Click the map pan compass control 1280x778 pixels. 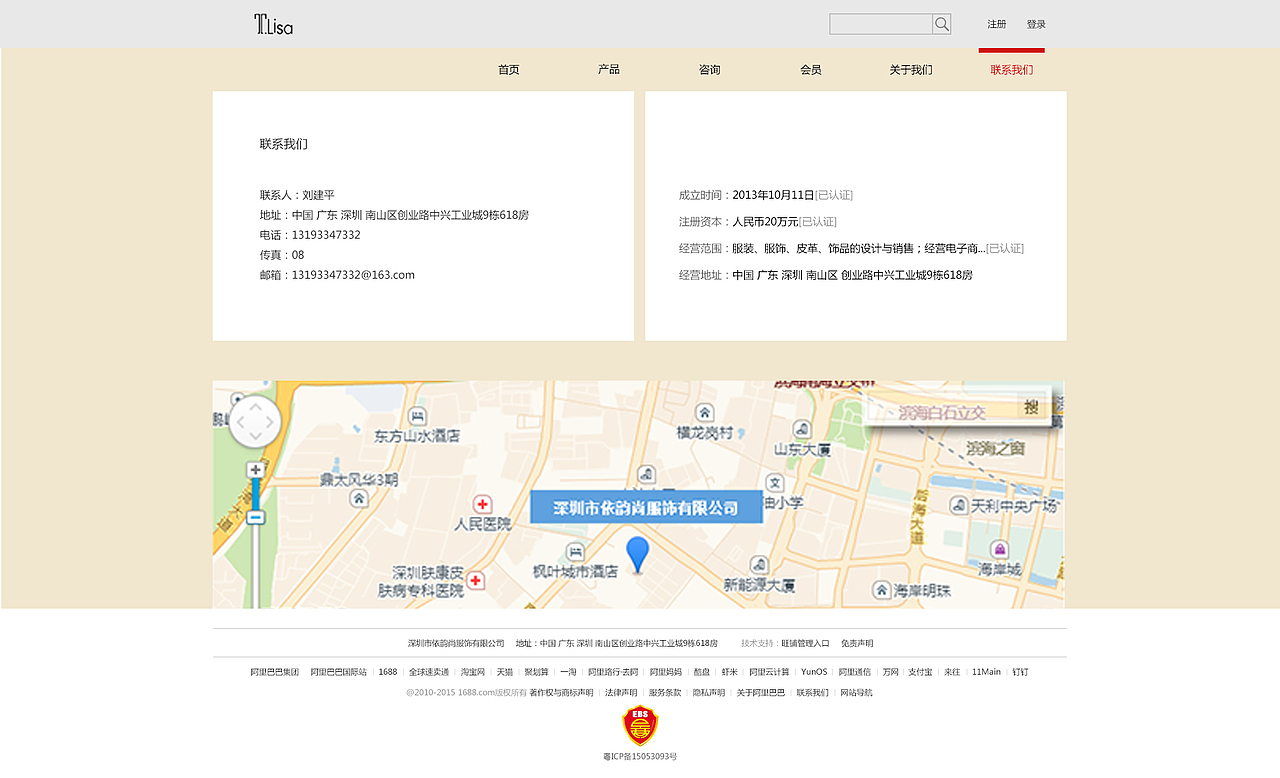click(x=255, y=422)
